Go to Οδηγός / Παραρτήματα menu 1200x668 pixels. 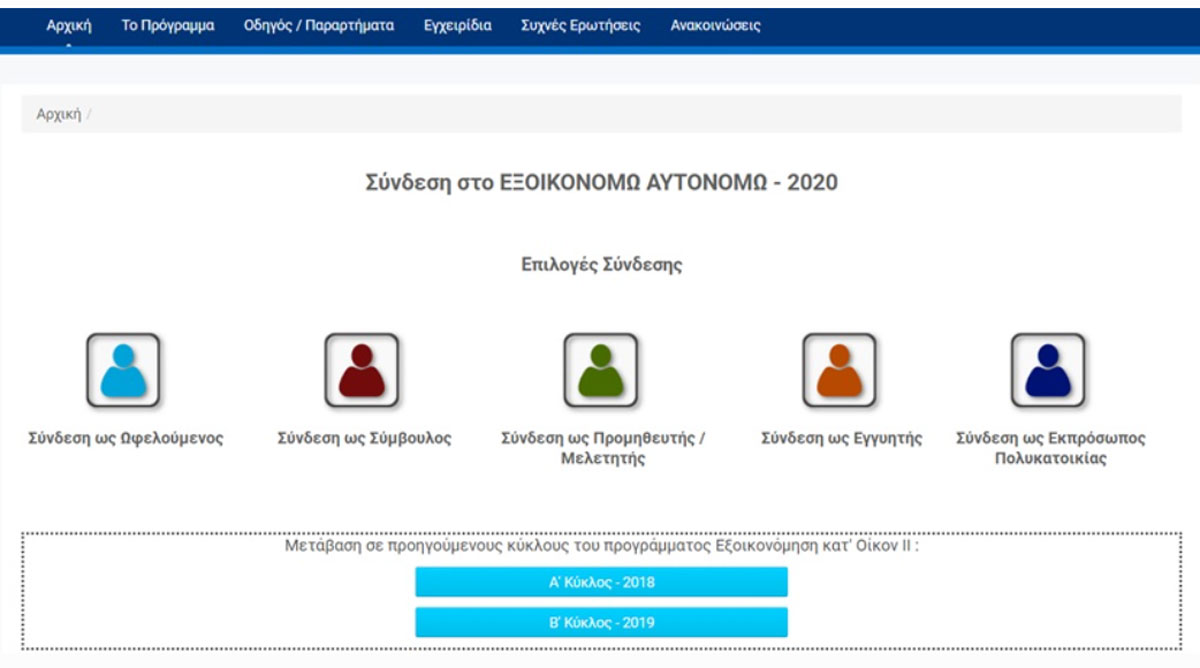click(x=319, y=26)
